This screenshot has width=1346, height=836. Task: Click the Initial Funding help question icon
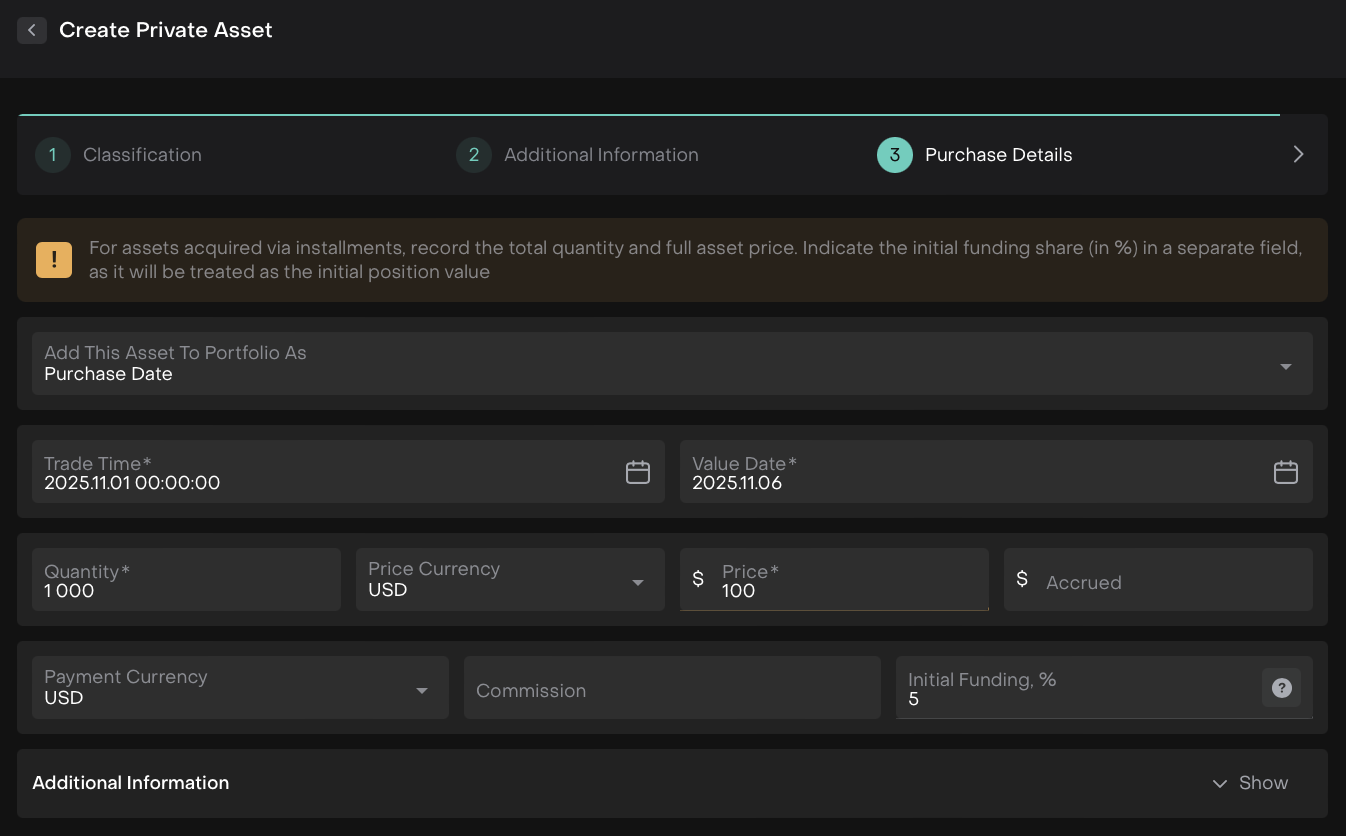(1281, 688)
